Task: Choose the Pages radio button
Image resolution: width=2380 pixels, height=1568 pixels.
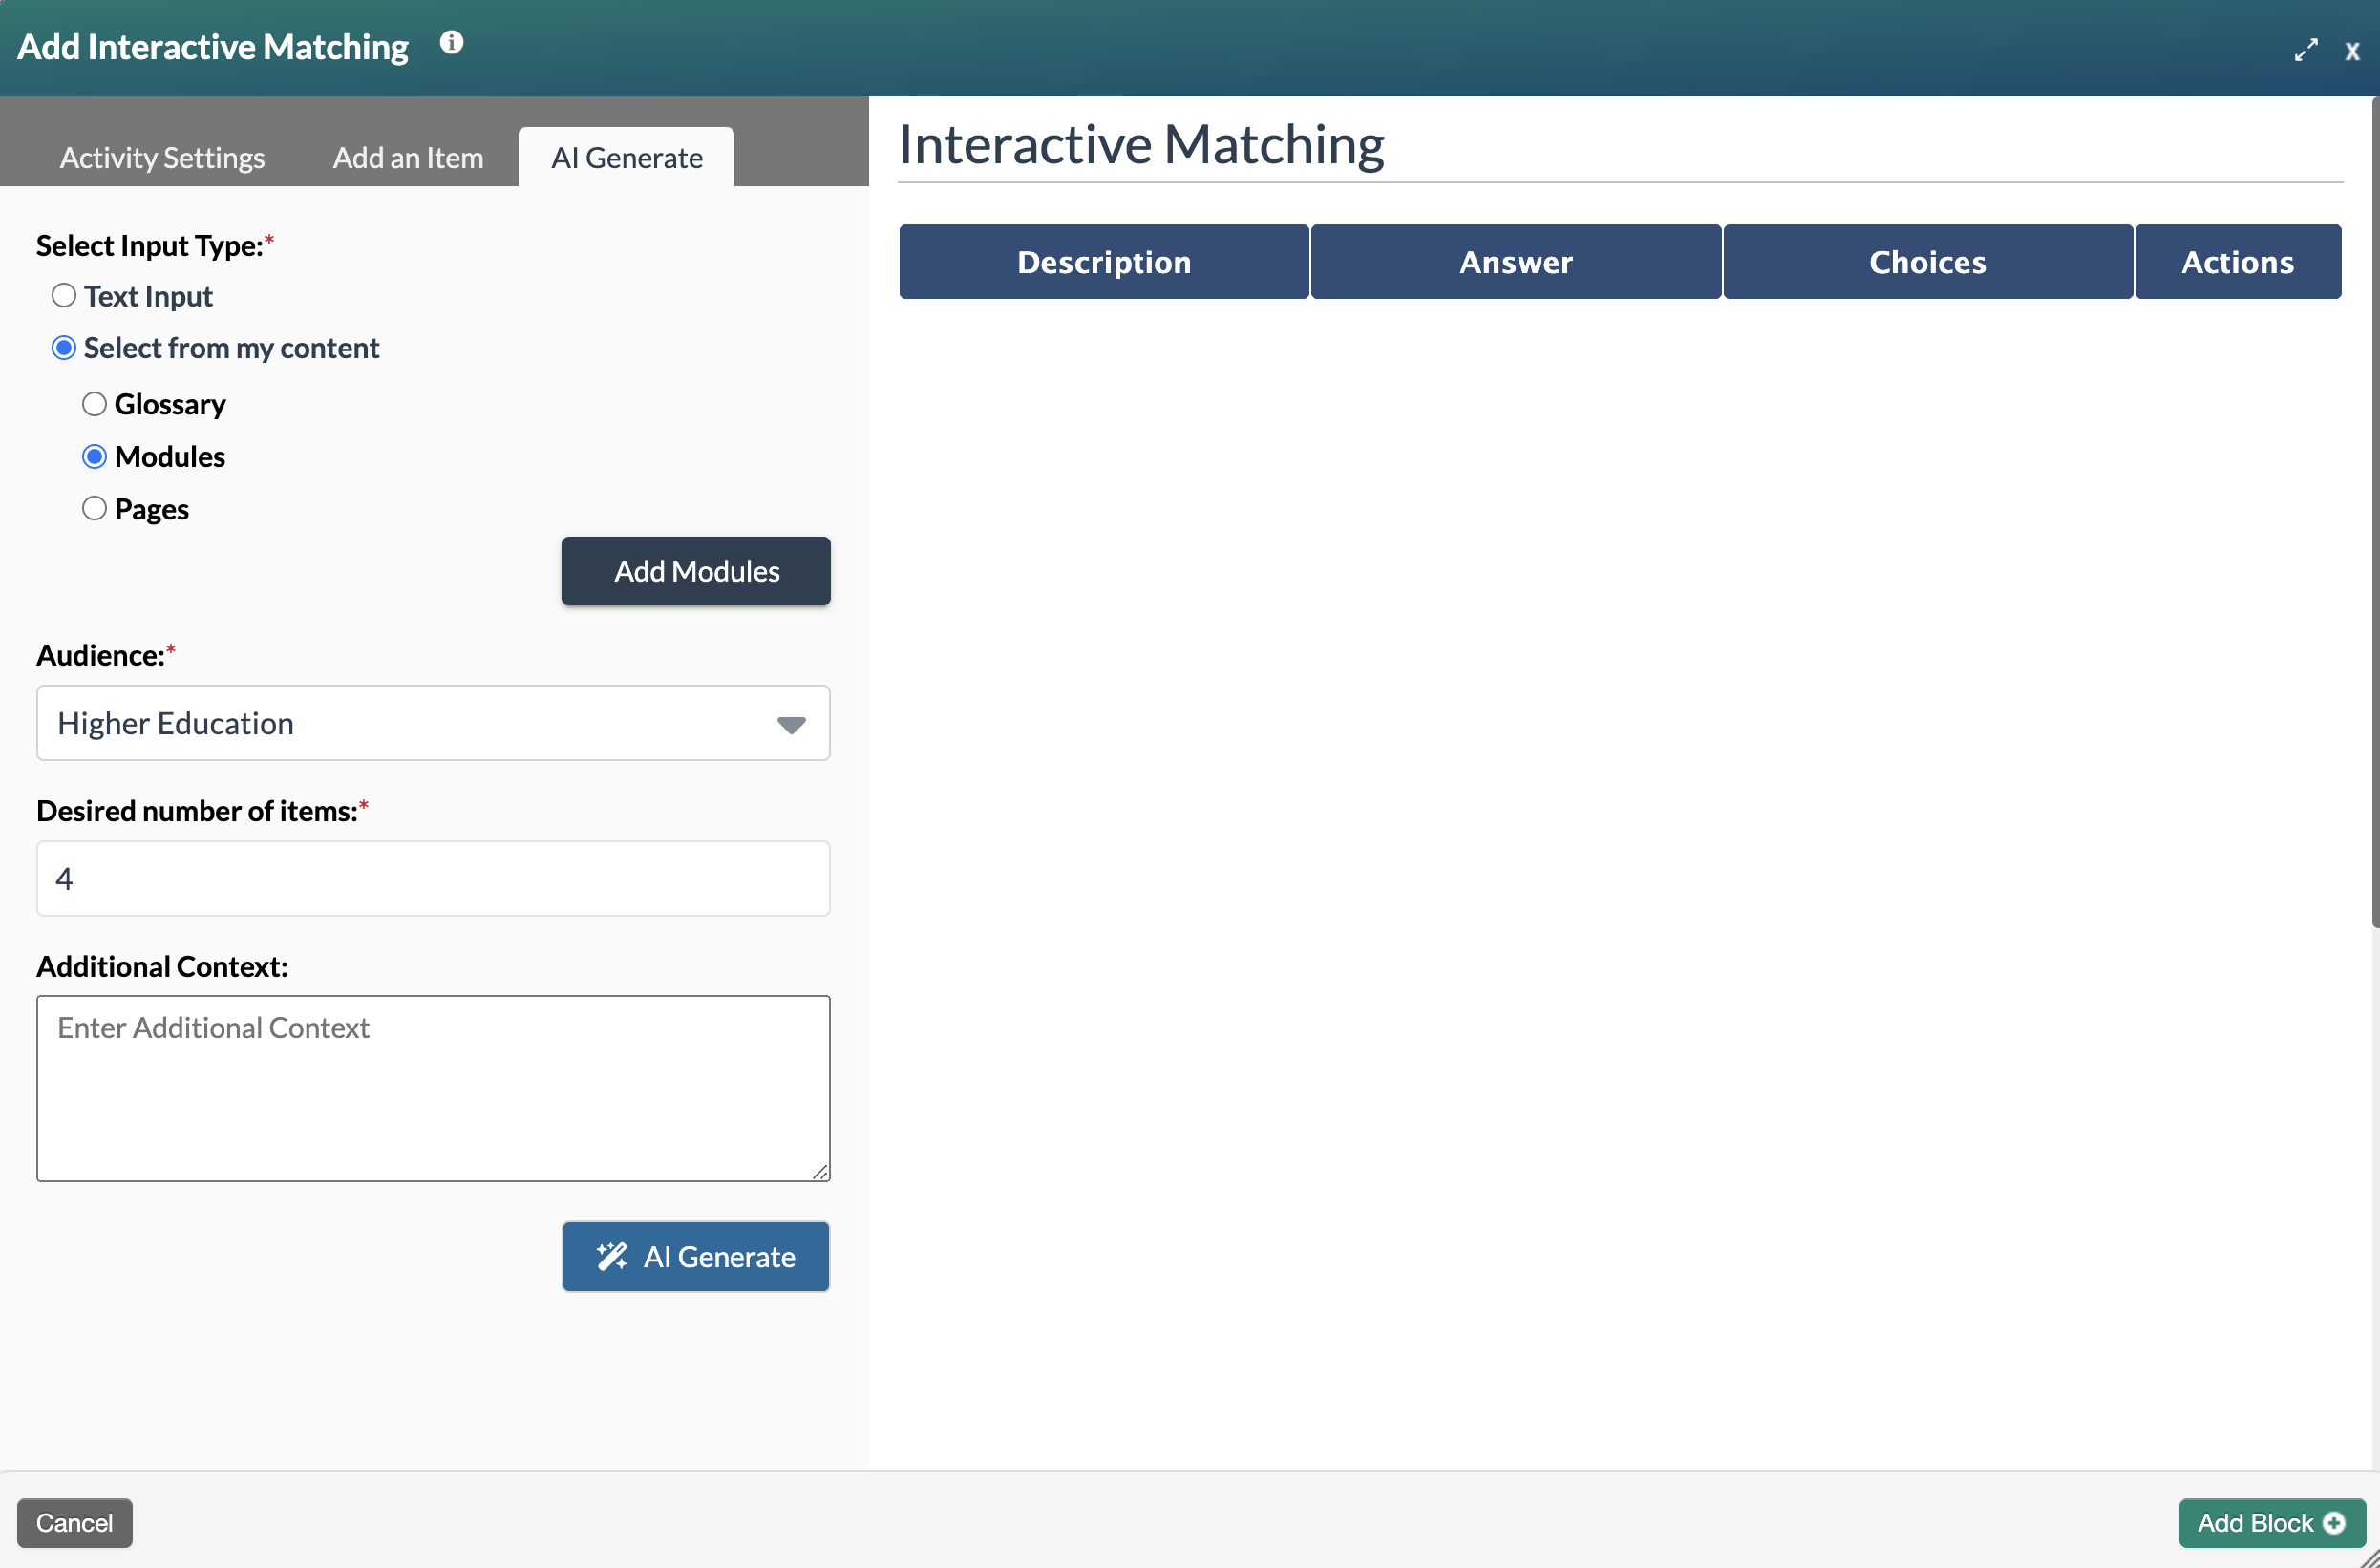Action: pos(94,508)
